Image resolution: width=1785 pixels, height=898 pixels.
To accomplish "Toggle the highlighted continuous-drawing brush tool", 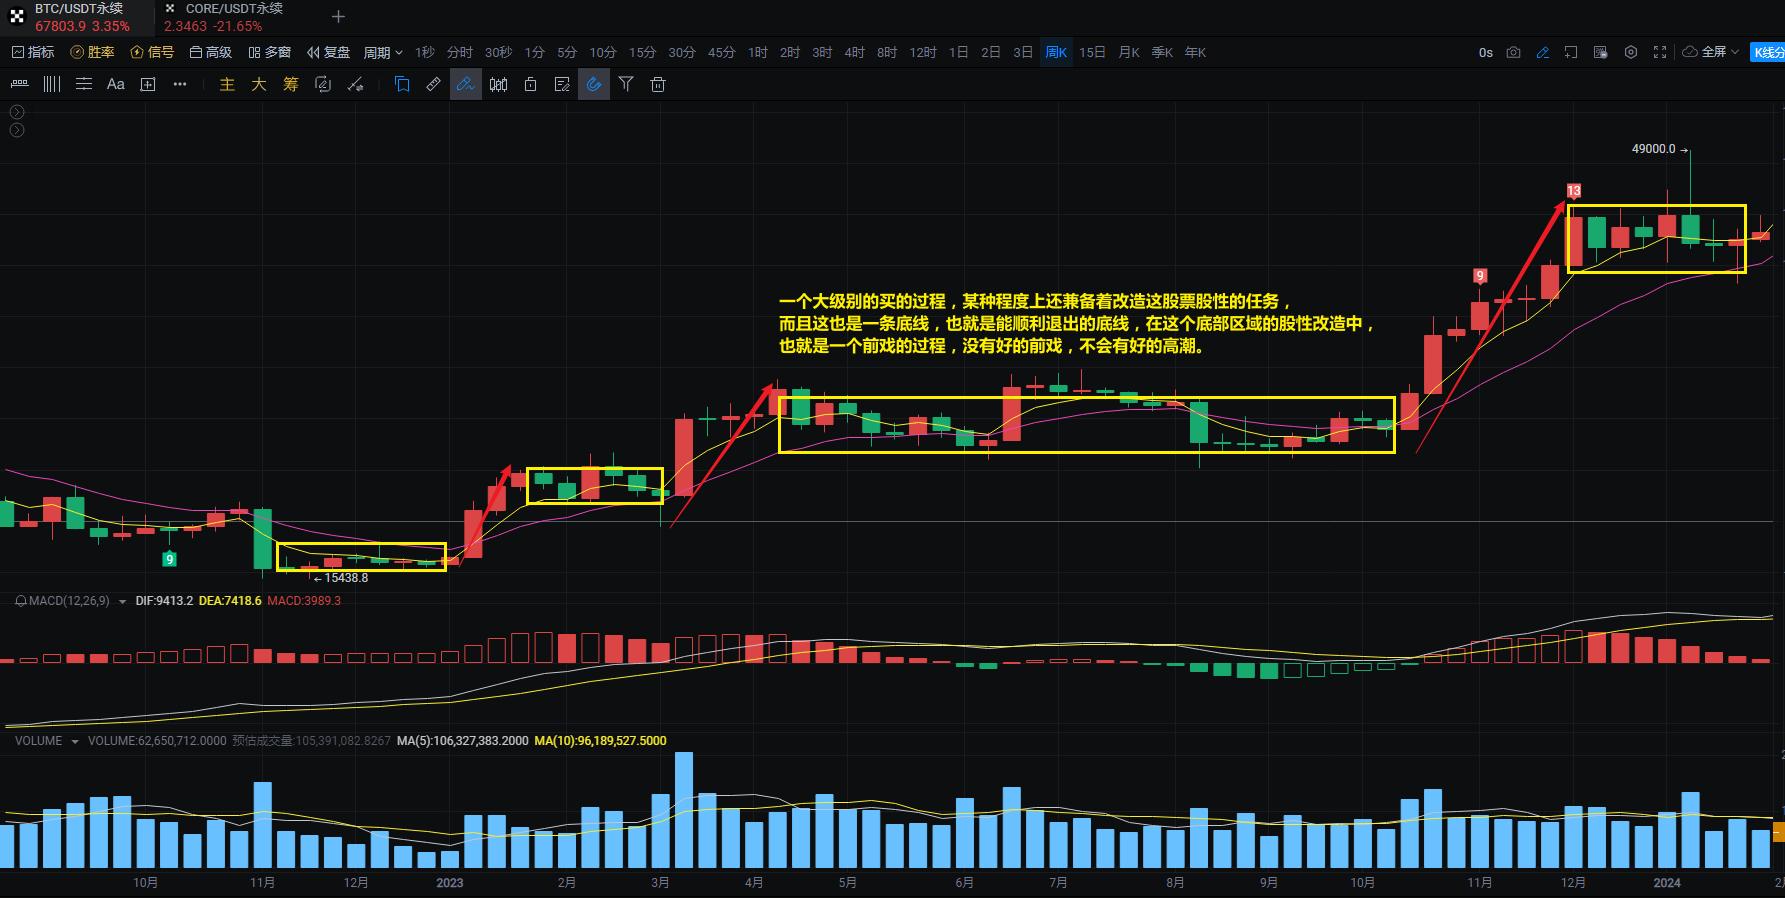I will pyautogui.click(x=465, y=84).
